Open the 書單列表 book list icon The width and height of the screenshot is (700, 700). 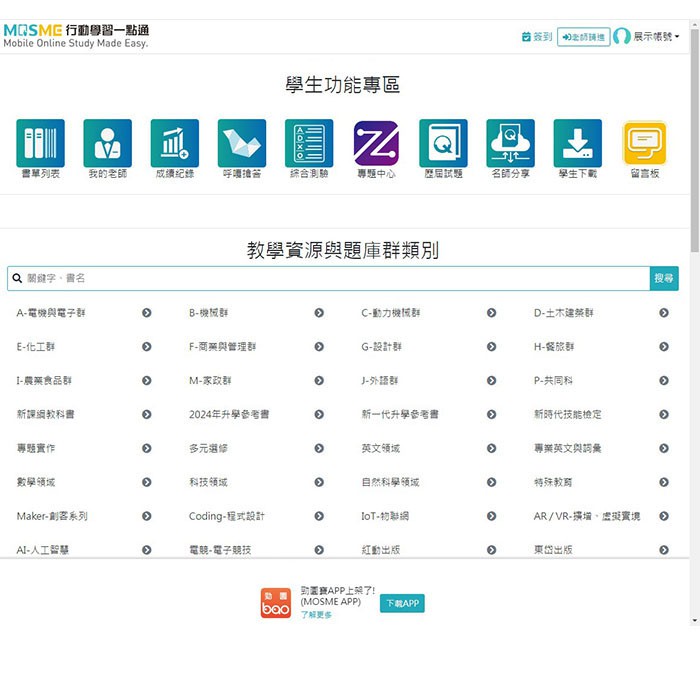coord(40,144)
